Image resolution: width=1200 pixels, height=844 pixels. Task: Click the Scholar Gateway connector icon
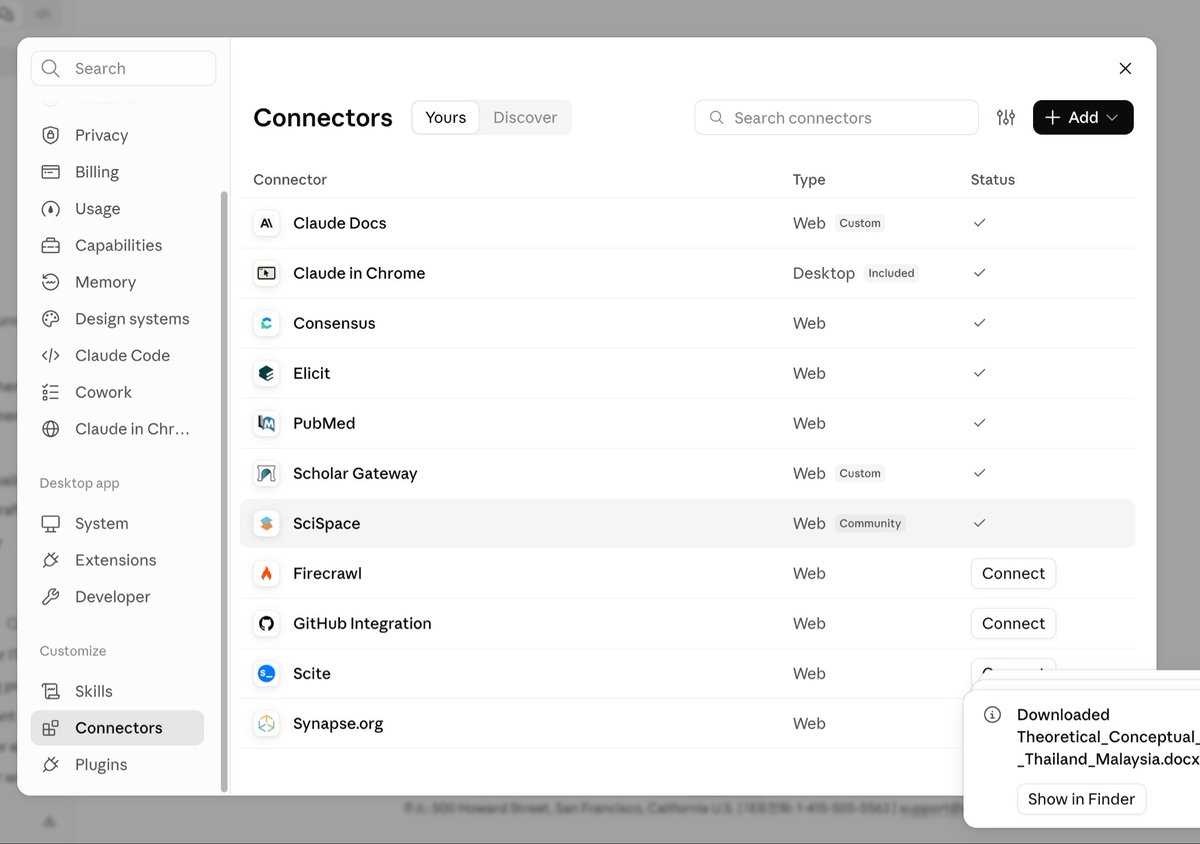266,473
